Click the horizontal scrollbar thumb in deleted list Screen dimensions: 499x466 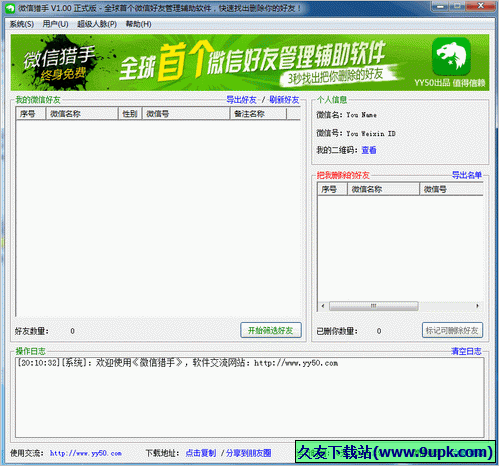point(374,306)
